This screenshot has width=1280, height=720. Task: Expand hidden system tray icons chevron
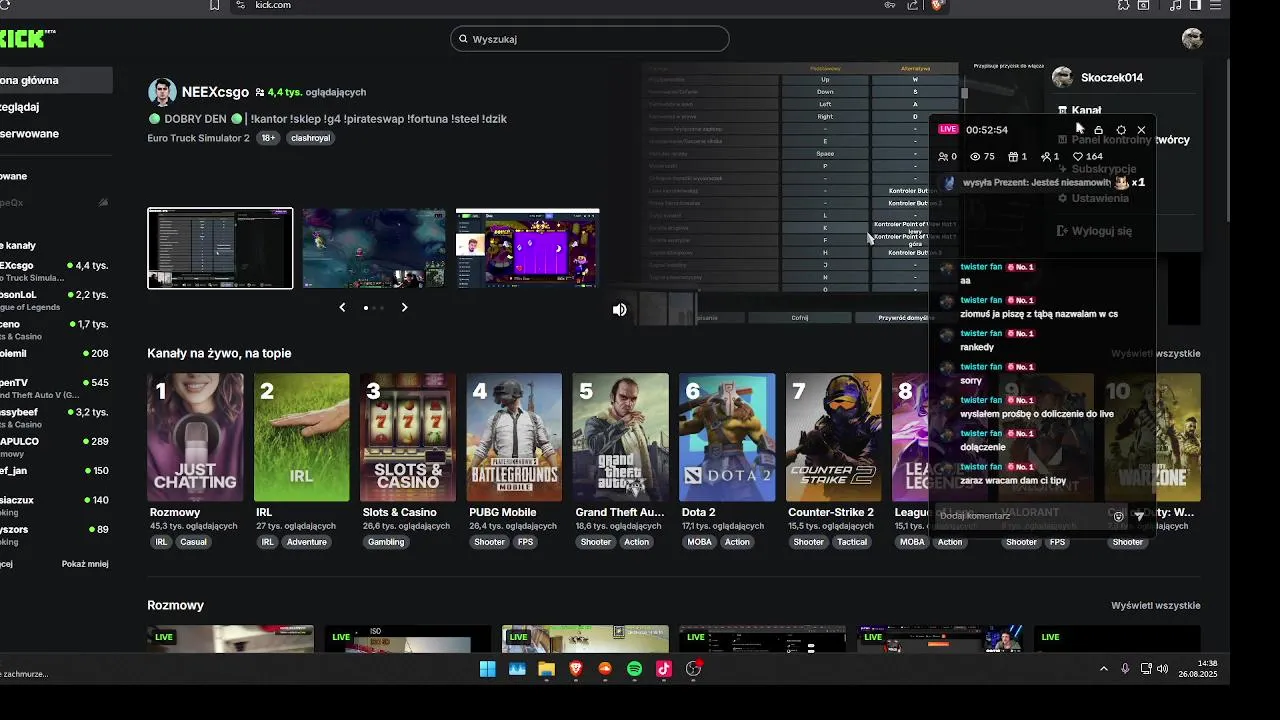pos(1103,669)
